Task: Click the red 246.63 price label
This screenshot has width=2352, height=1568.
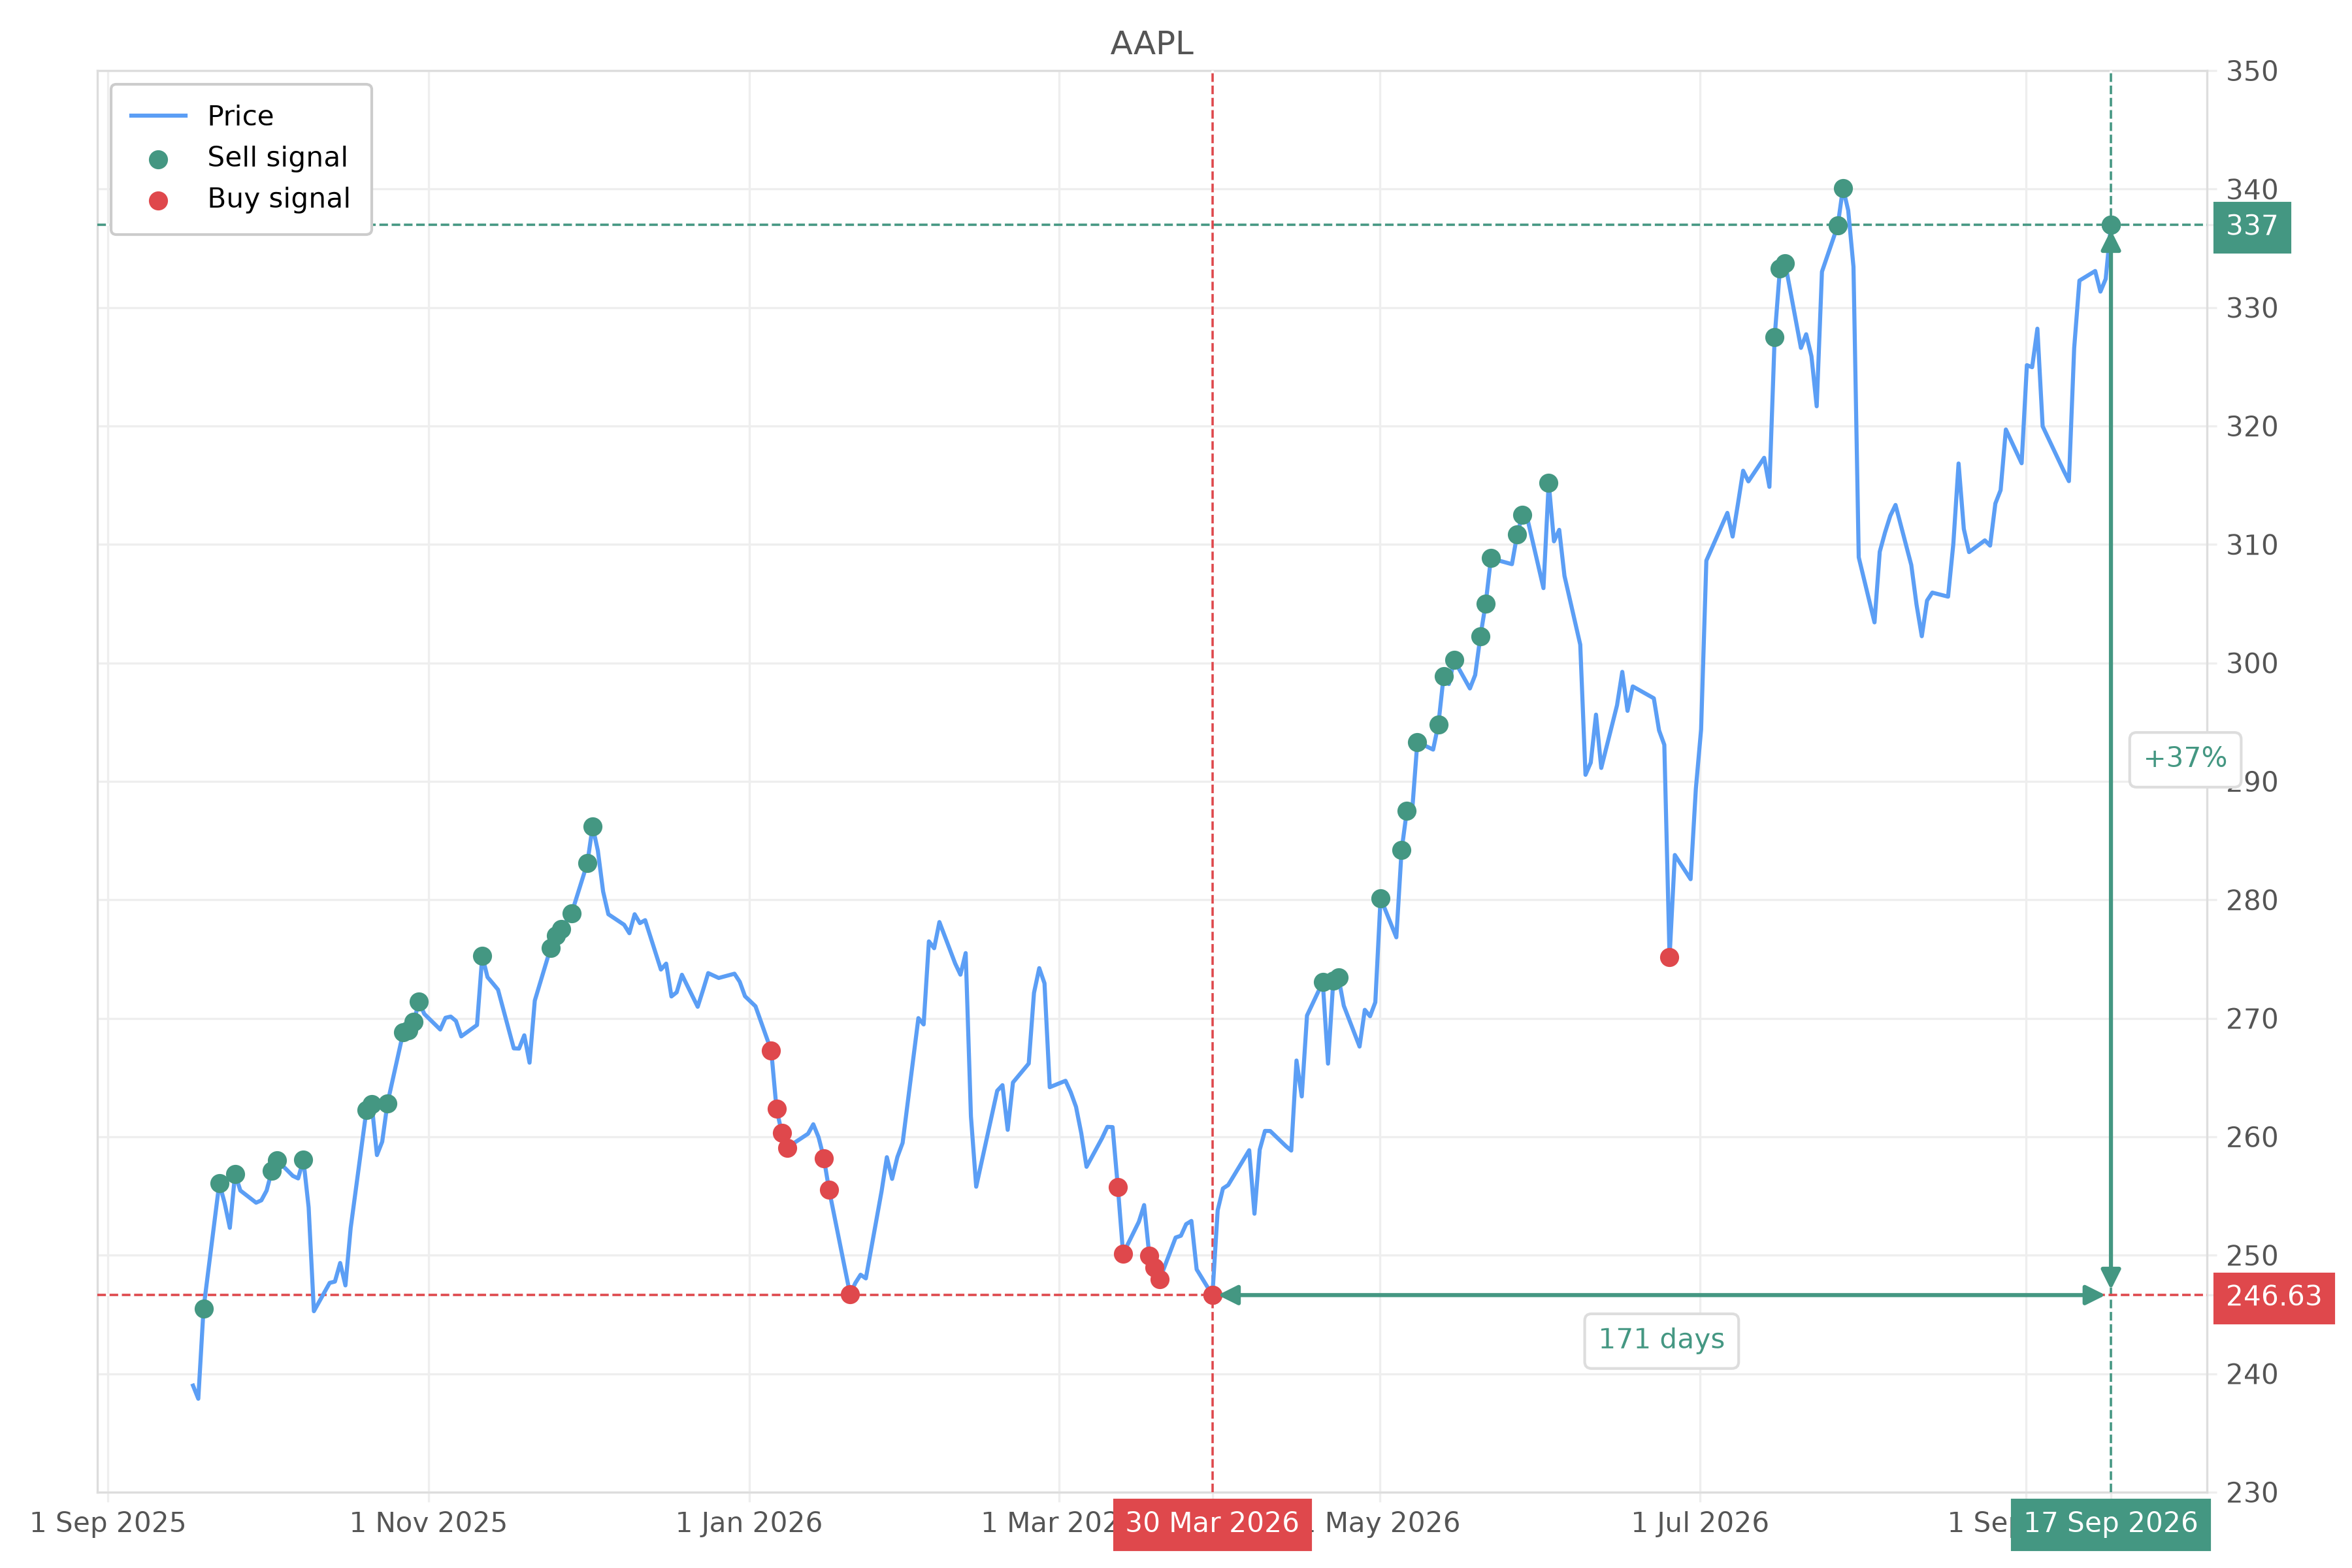Action: pyautogui.click(x=2273, y=1297)
